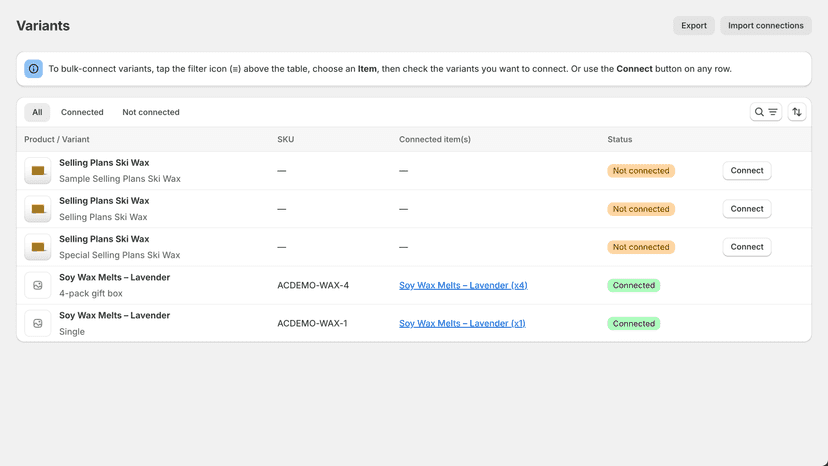Select the All tab
The width and height of the screenshot is (828, 466).
coord(37,112)
